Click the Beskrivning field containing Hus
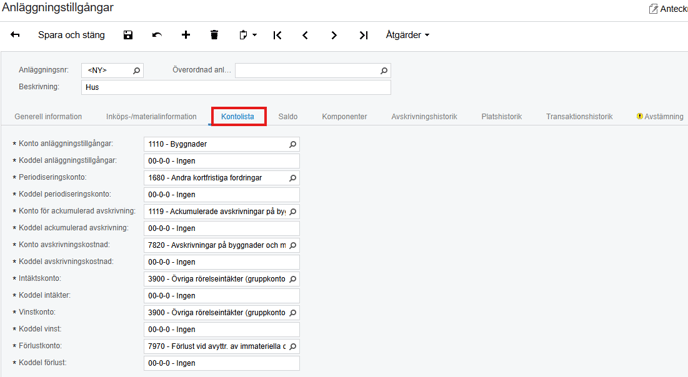688x377 pixels. [236, 87]
